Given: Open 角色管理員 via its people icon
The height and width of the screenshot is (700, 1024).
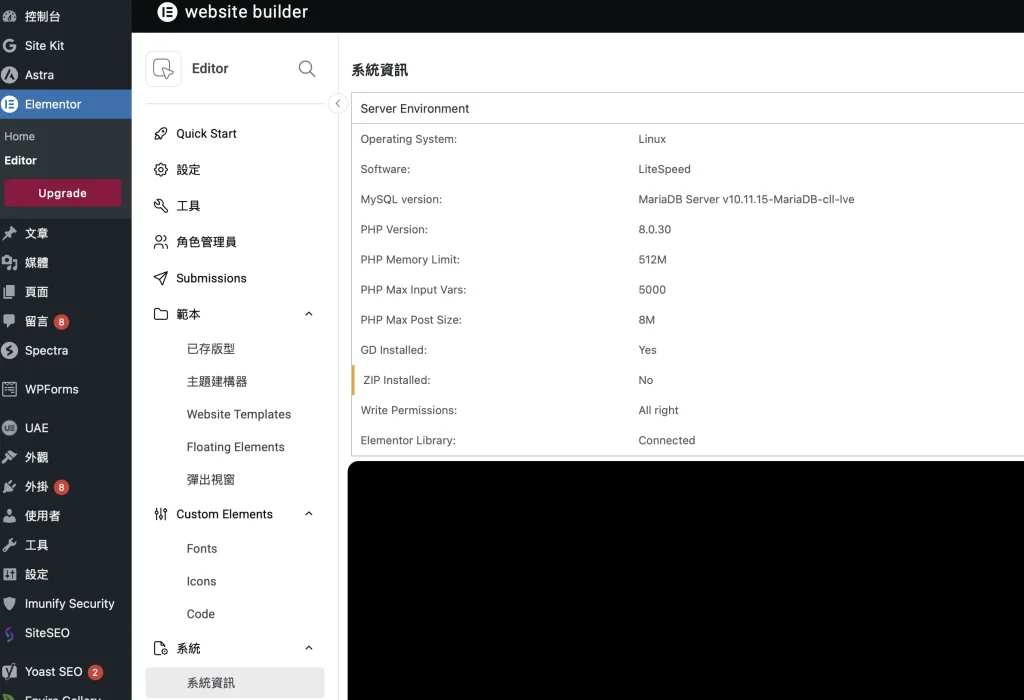Looking at the screenshot, I should (x=160, y=241).
